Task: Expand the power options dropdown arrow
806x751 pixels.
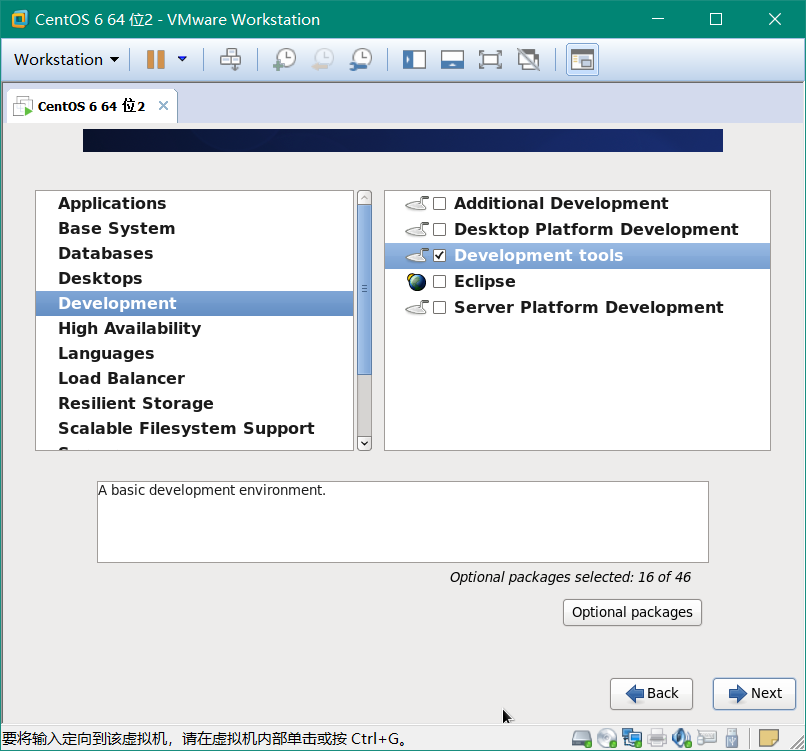Action: pyautogui.click(x=182, y=60)
